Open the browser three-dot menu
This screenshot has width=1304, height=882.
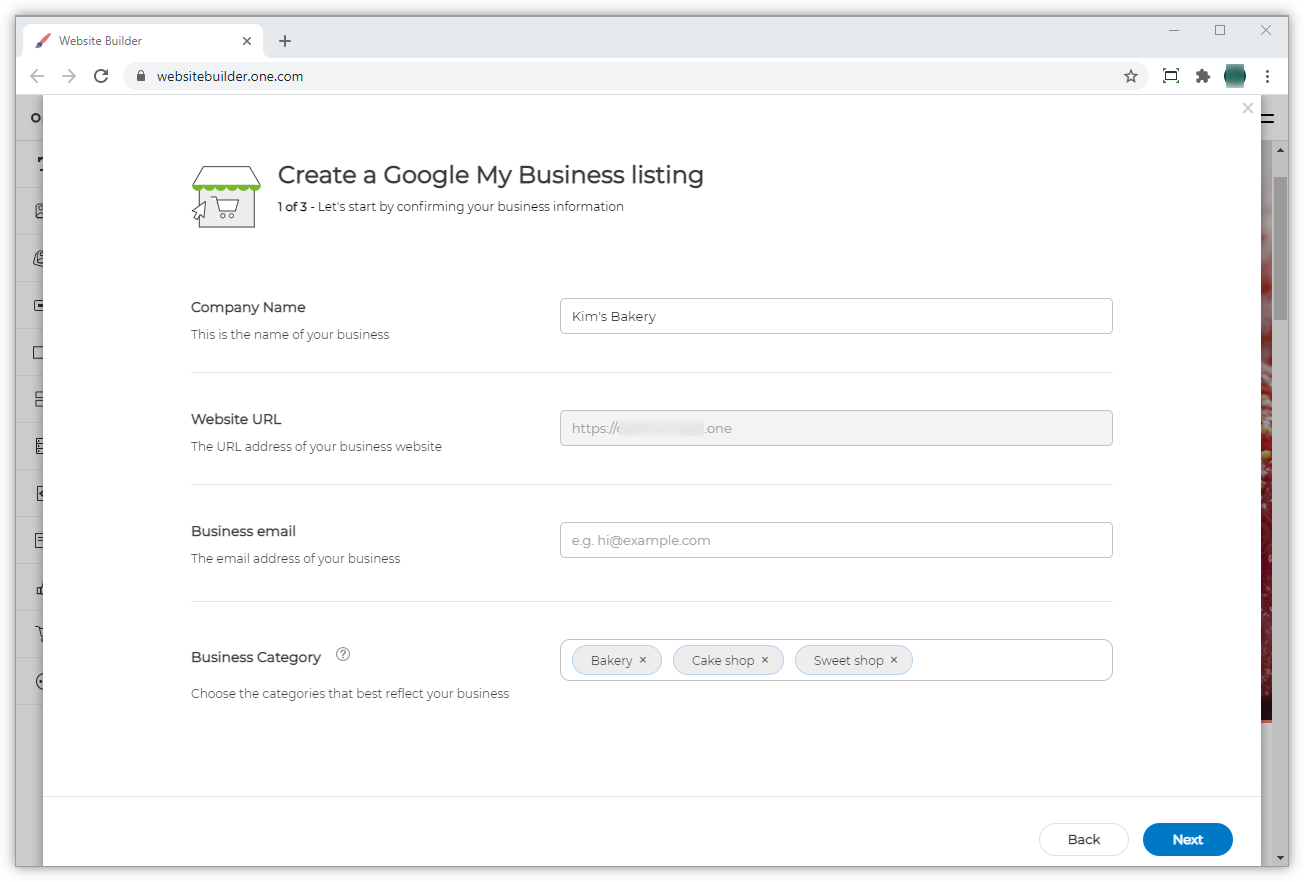pos(1268,76)
